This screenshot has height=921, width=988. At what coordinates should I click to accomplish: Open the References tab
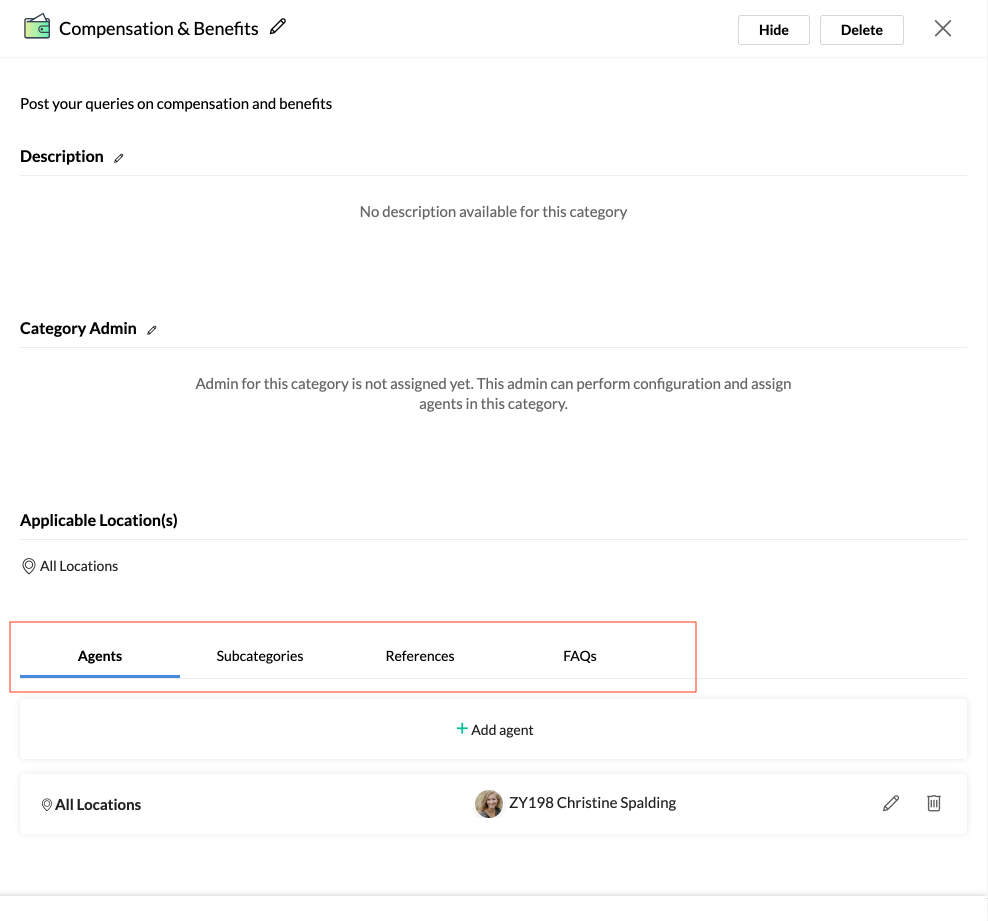click(420, 656)
